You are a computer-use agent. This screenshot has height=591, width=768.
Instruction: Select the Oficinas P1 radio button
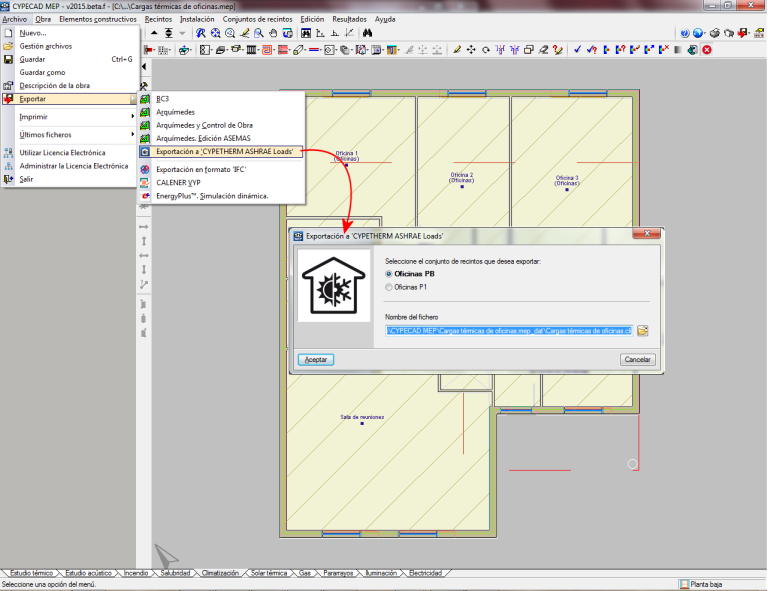pos(389,287)
